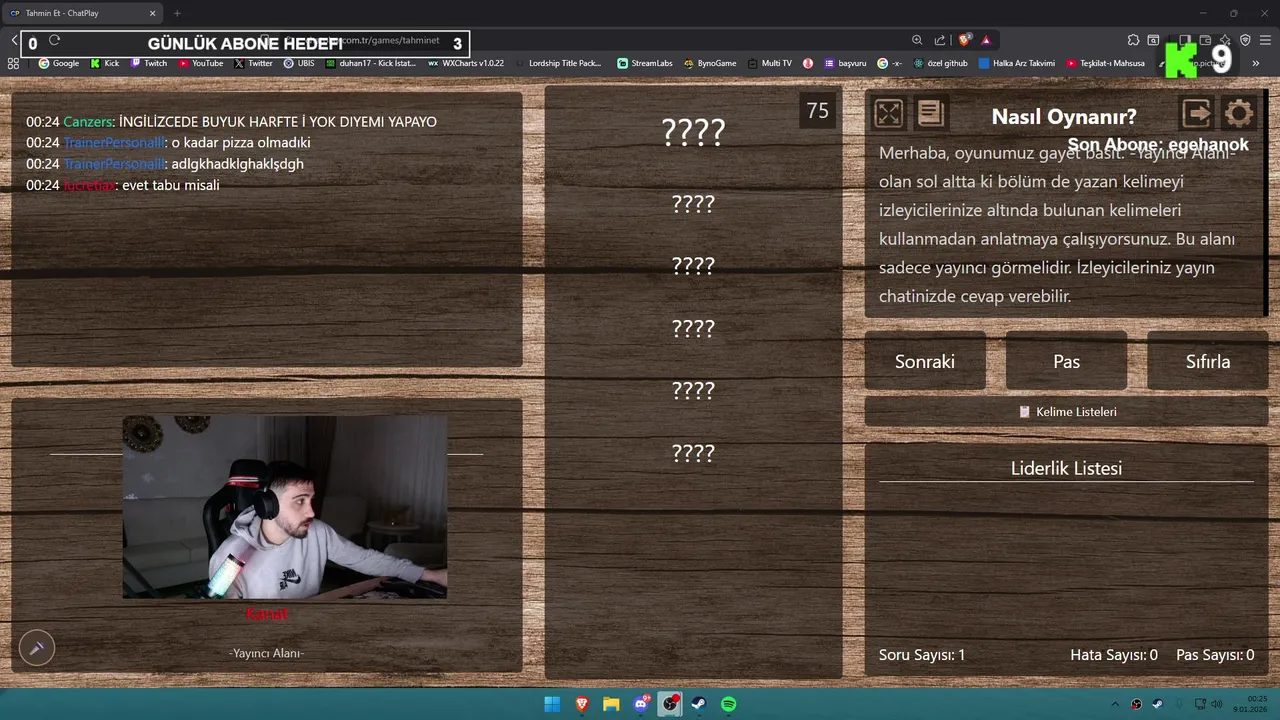Go back with the browser back arrow
1280x720 pixels.
pos(14,41)
